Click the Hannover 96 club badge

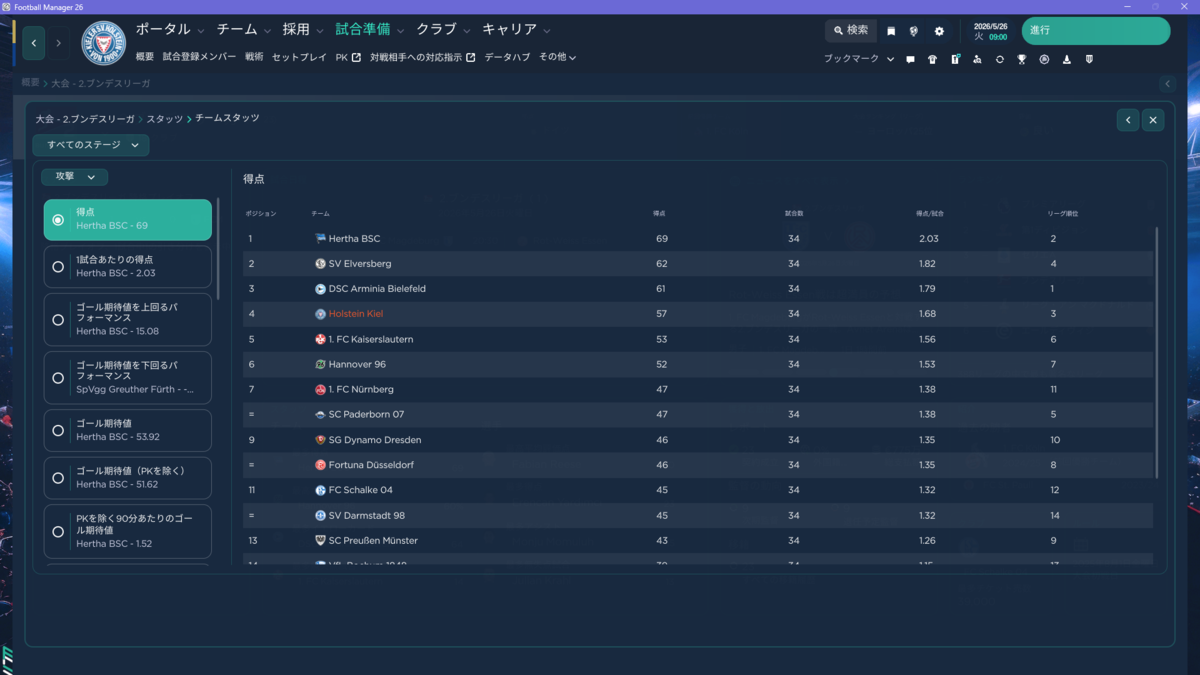(320, 364)
